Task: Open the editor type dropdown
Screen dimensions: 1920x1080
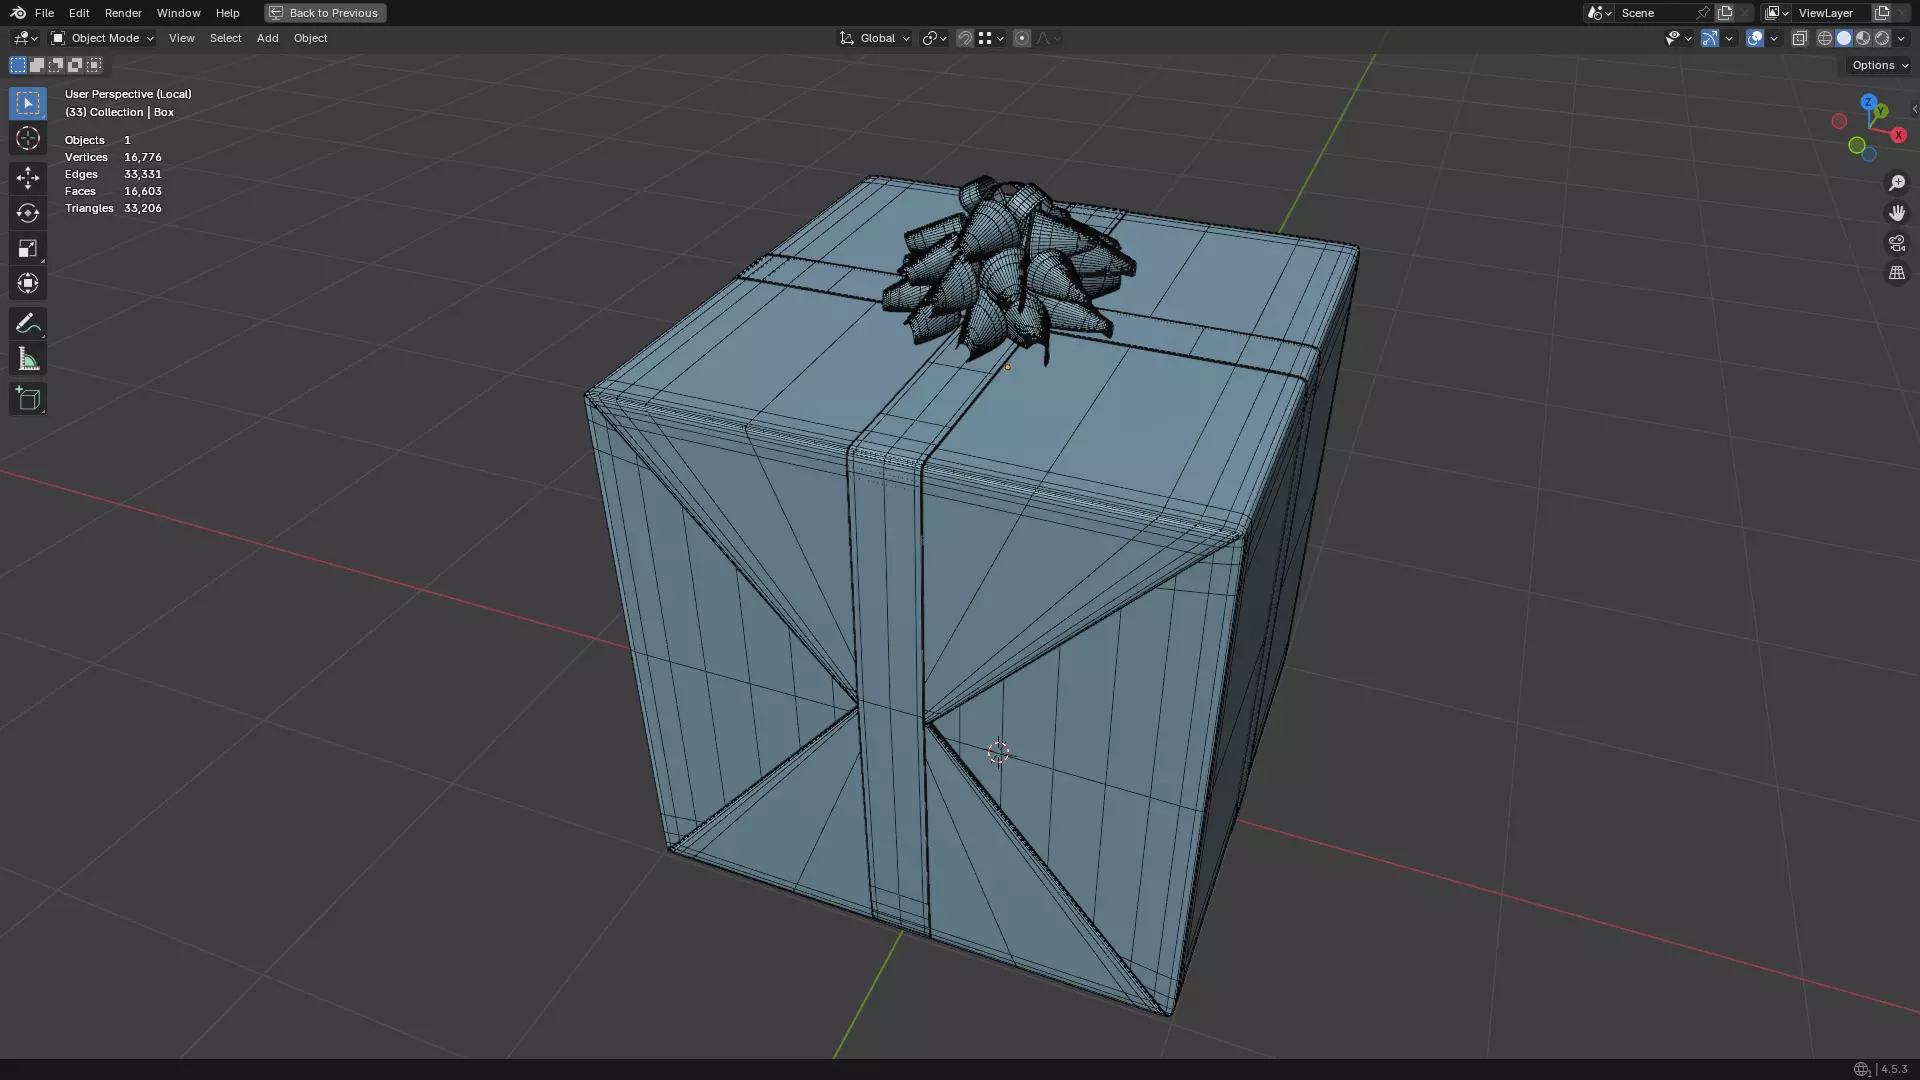Action: point(25,38)
